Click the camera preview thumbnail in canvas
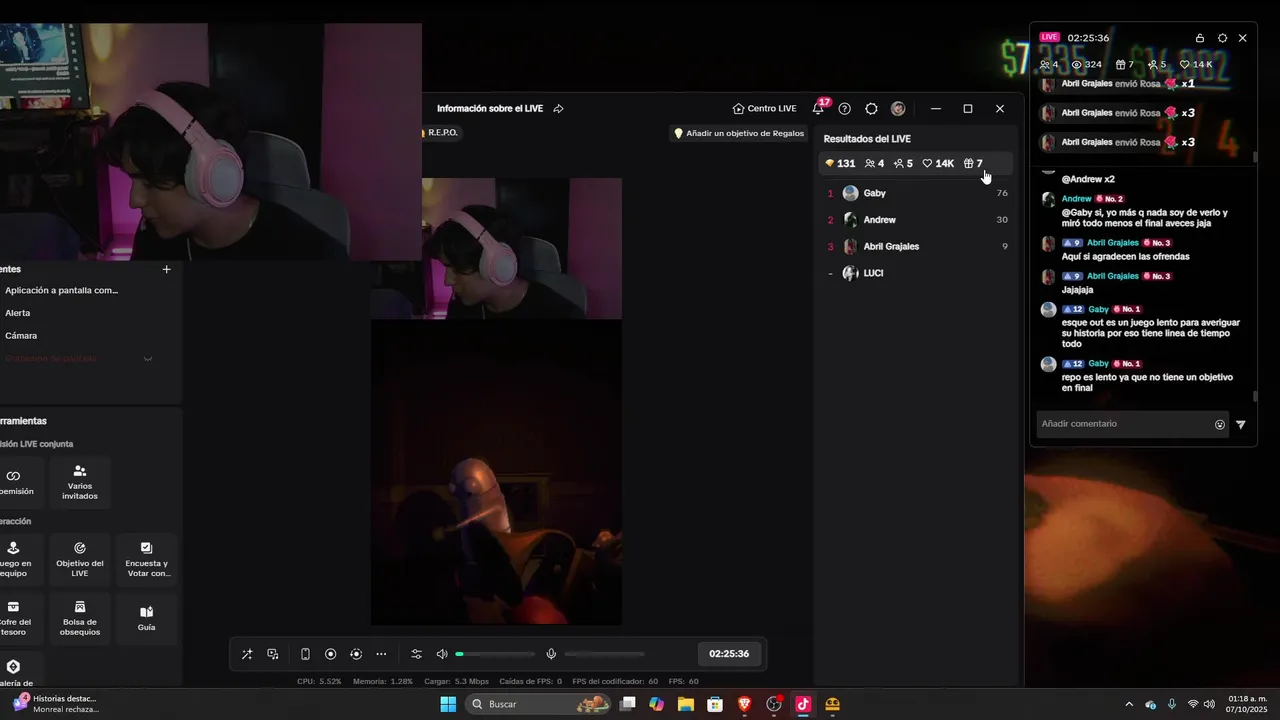 [x=496, y=249]
